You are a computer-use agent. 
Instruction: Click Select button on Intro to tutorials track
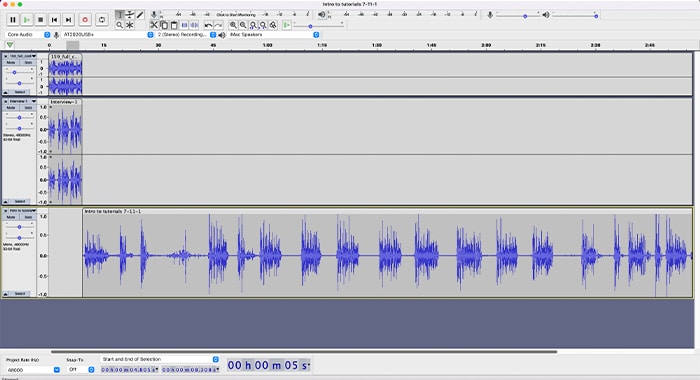pos(20,294)
